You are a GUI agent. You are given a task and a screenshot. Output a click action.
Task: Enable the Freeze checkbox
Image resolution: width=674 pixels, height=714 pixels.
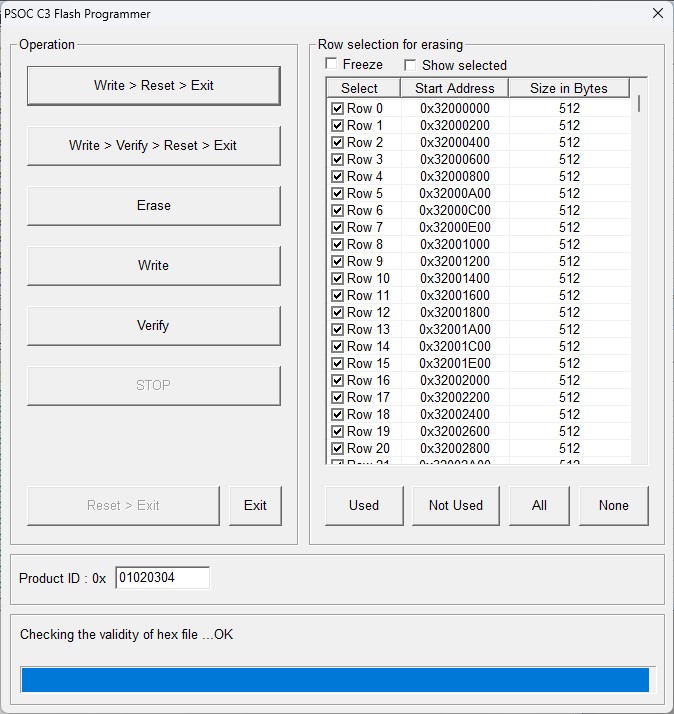332,65
